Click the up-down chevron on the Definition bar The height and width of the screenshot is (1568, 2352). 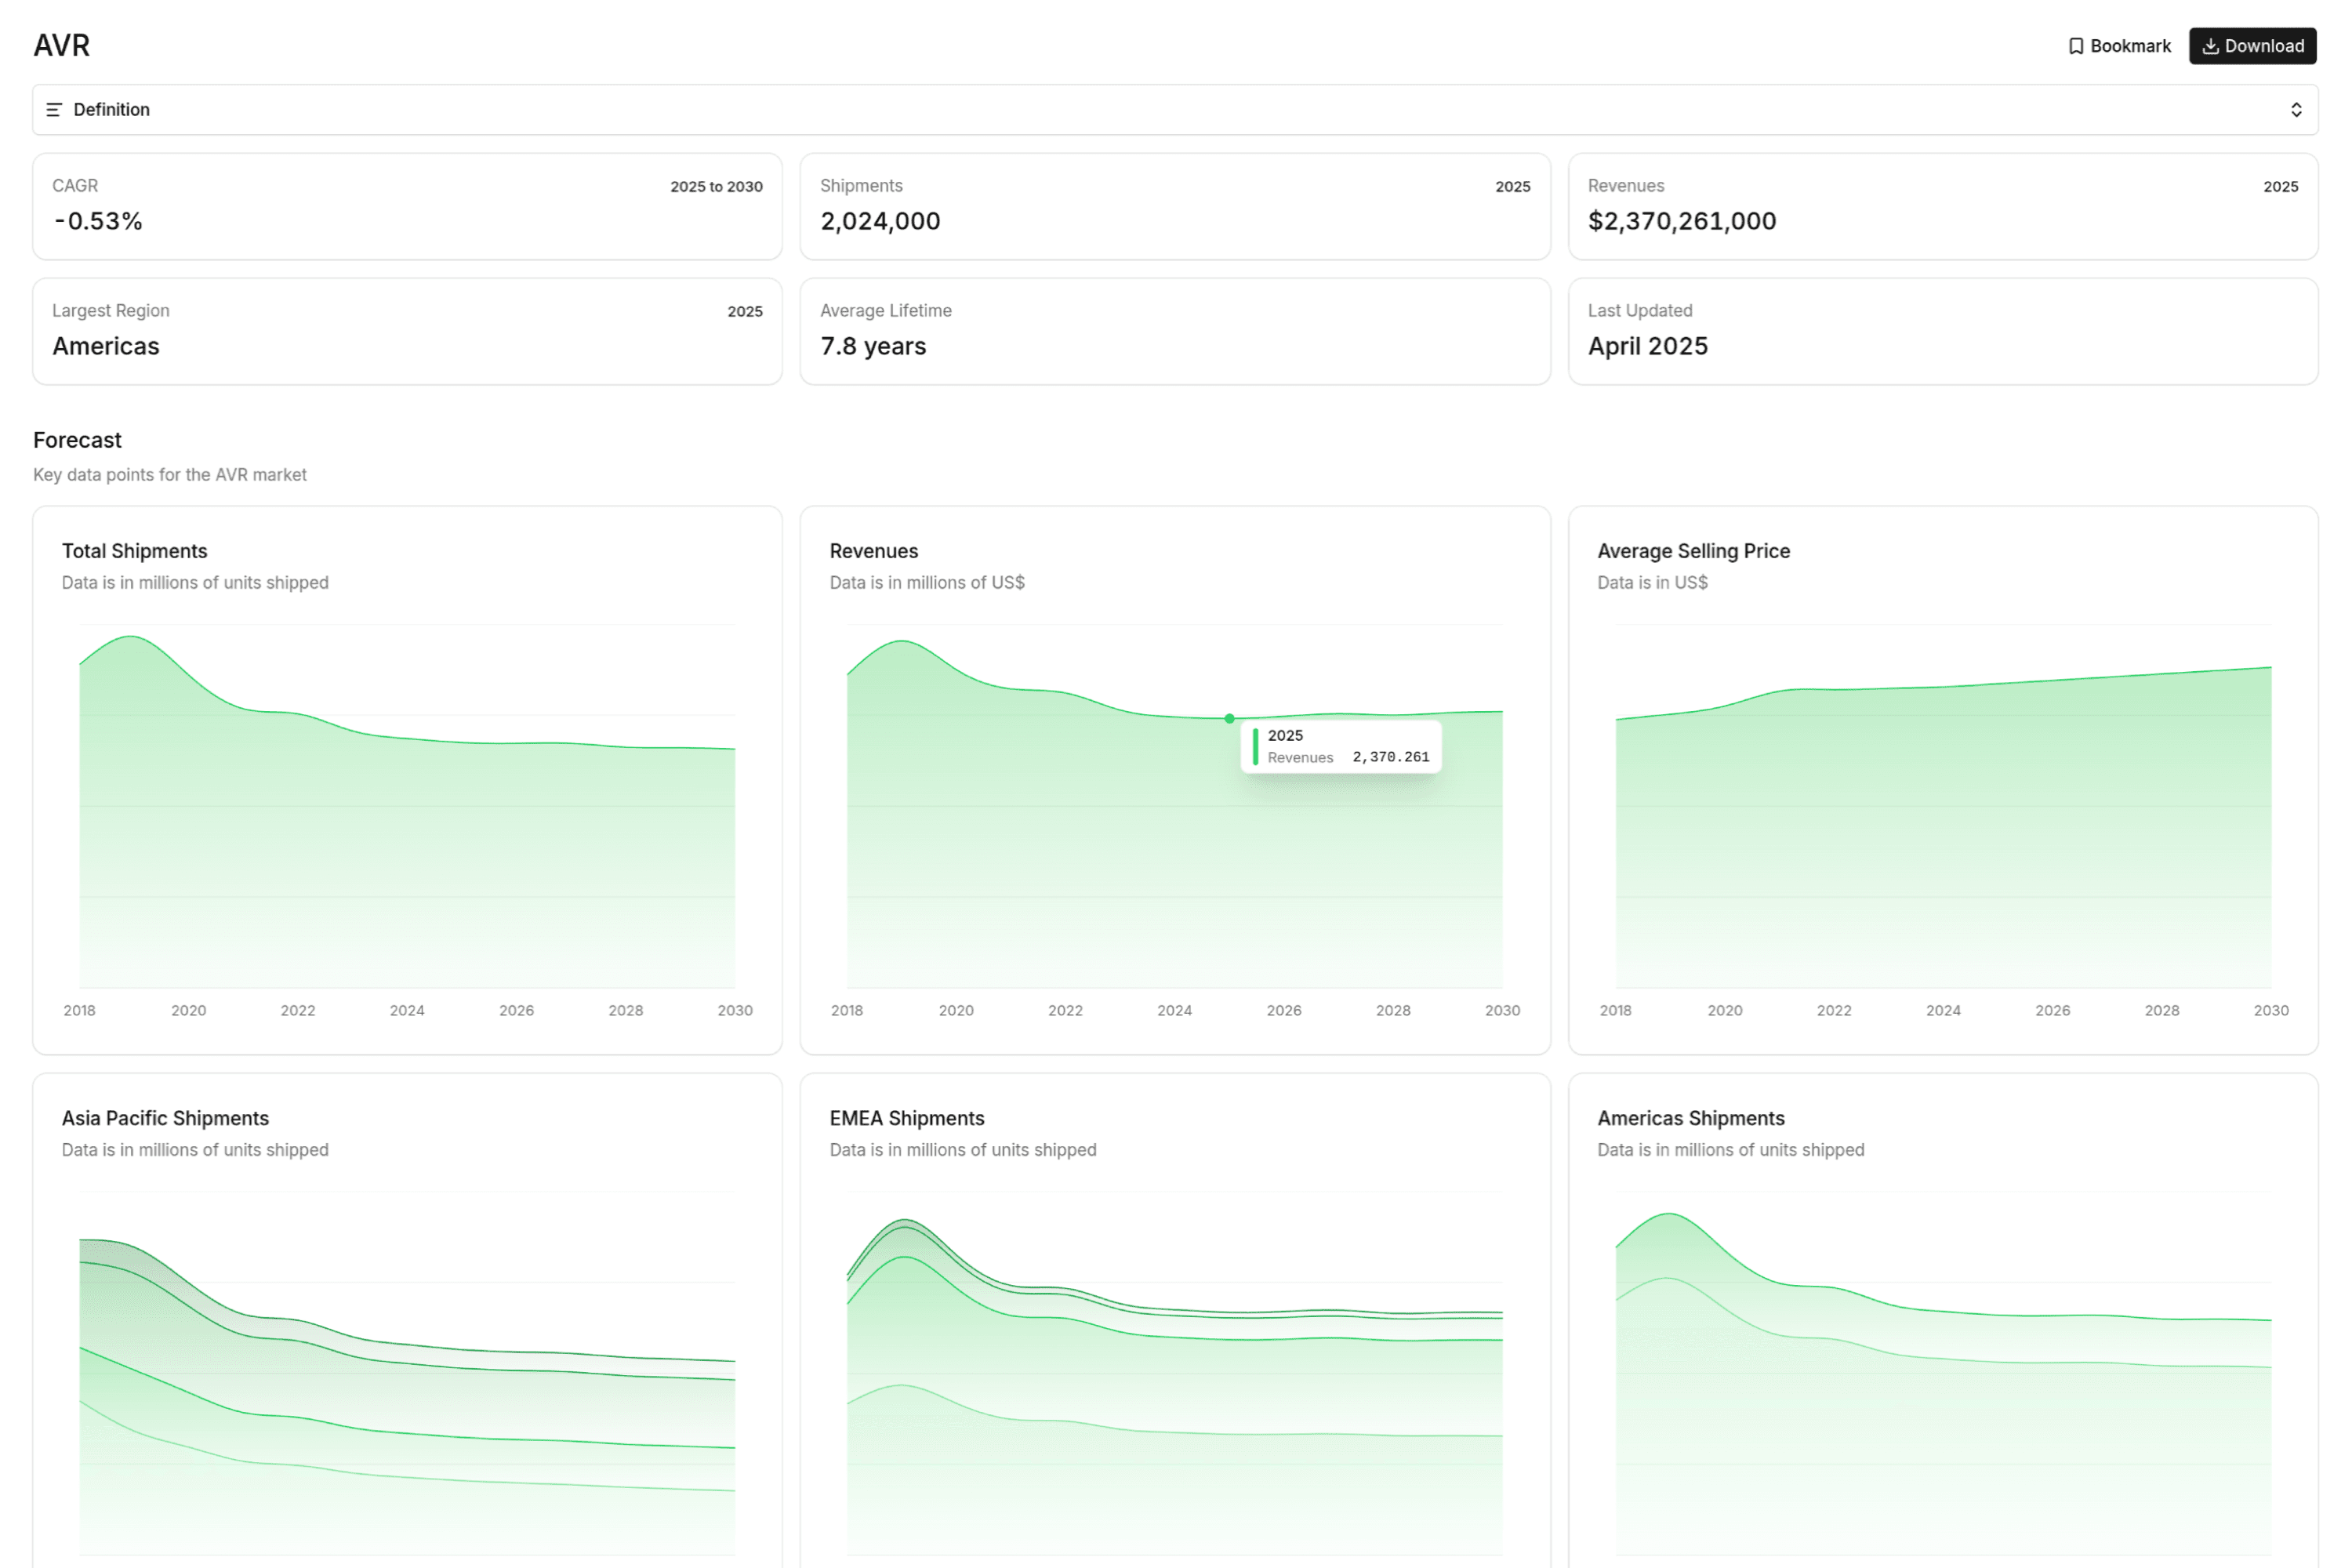click(x=2297, y=110)
